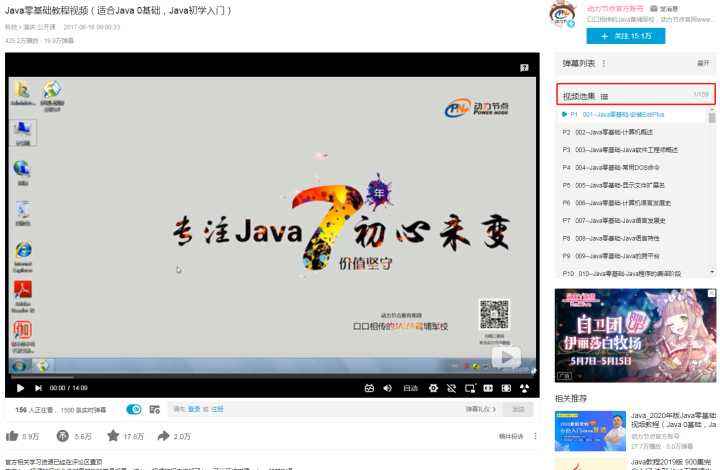Select episode P1 001 in the playlist
The height and width of the screenshot is (470, 720).
coord(631,114)
